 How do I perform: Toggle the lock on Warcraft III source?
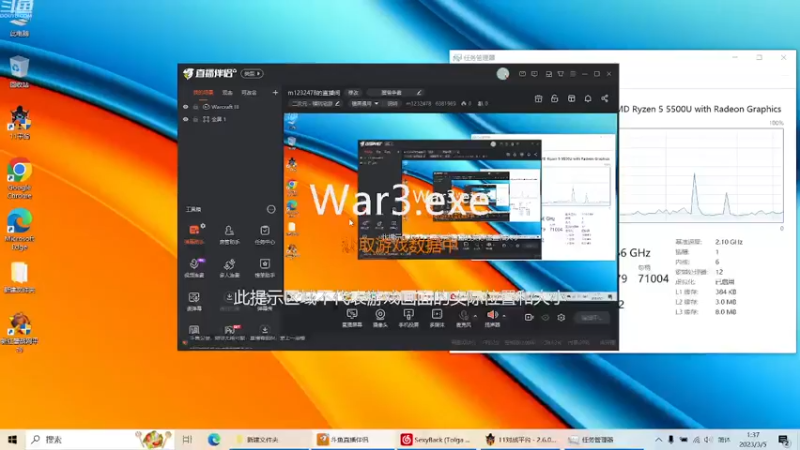195,107
